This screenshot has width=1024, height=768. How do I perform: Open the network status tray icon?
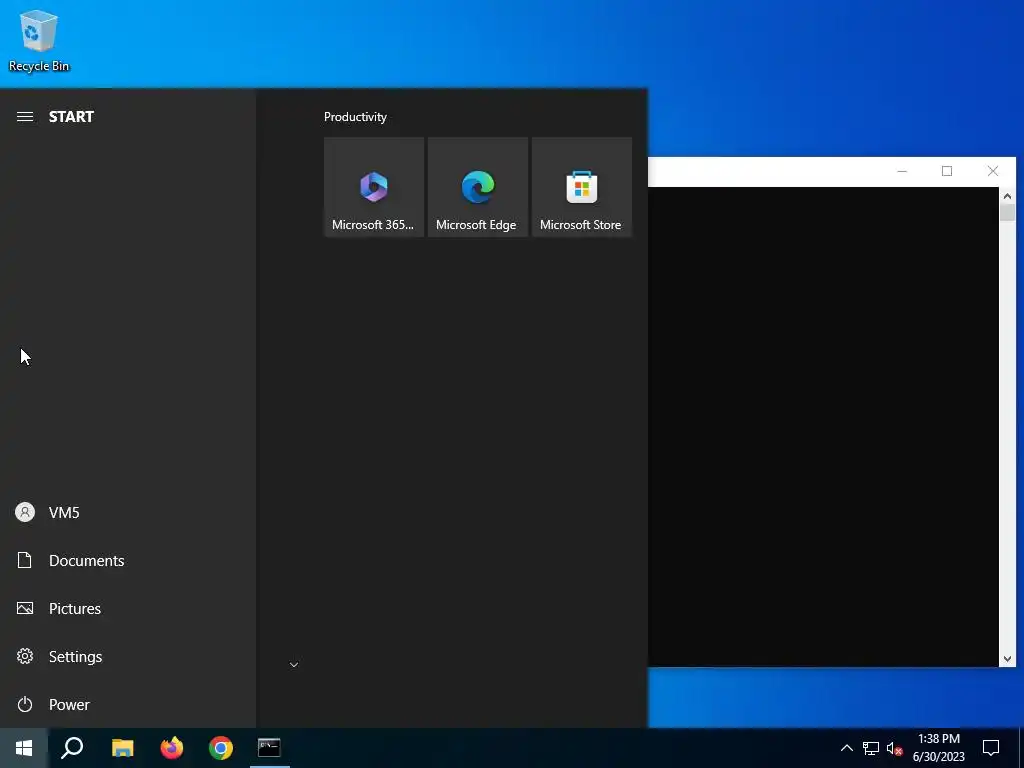871,748
